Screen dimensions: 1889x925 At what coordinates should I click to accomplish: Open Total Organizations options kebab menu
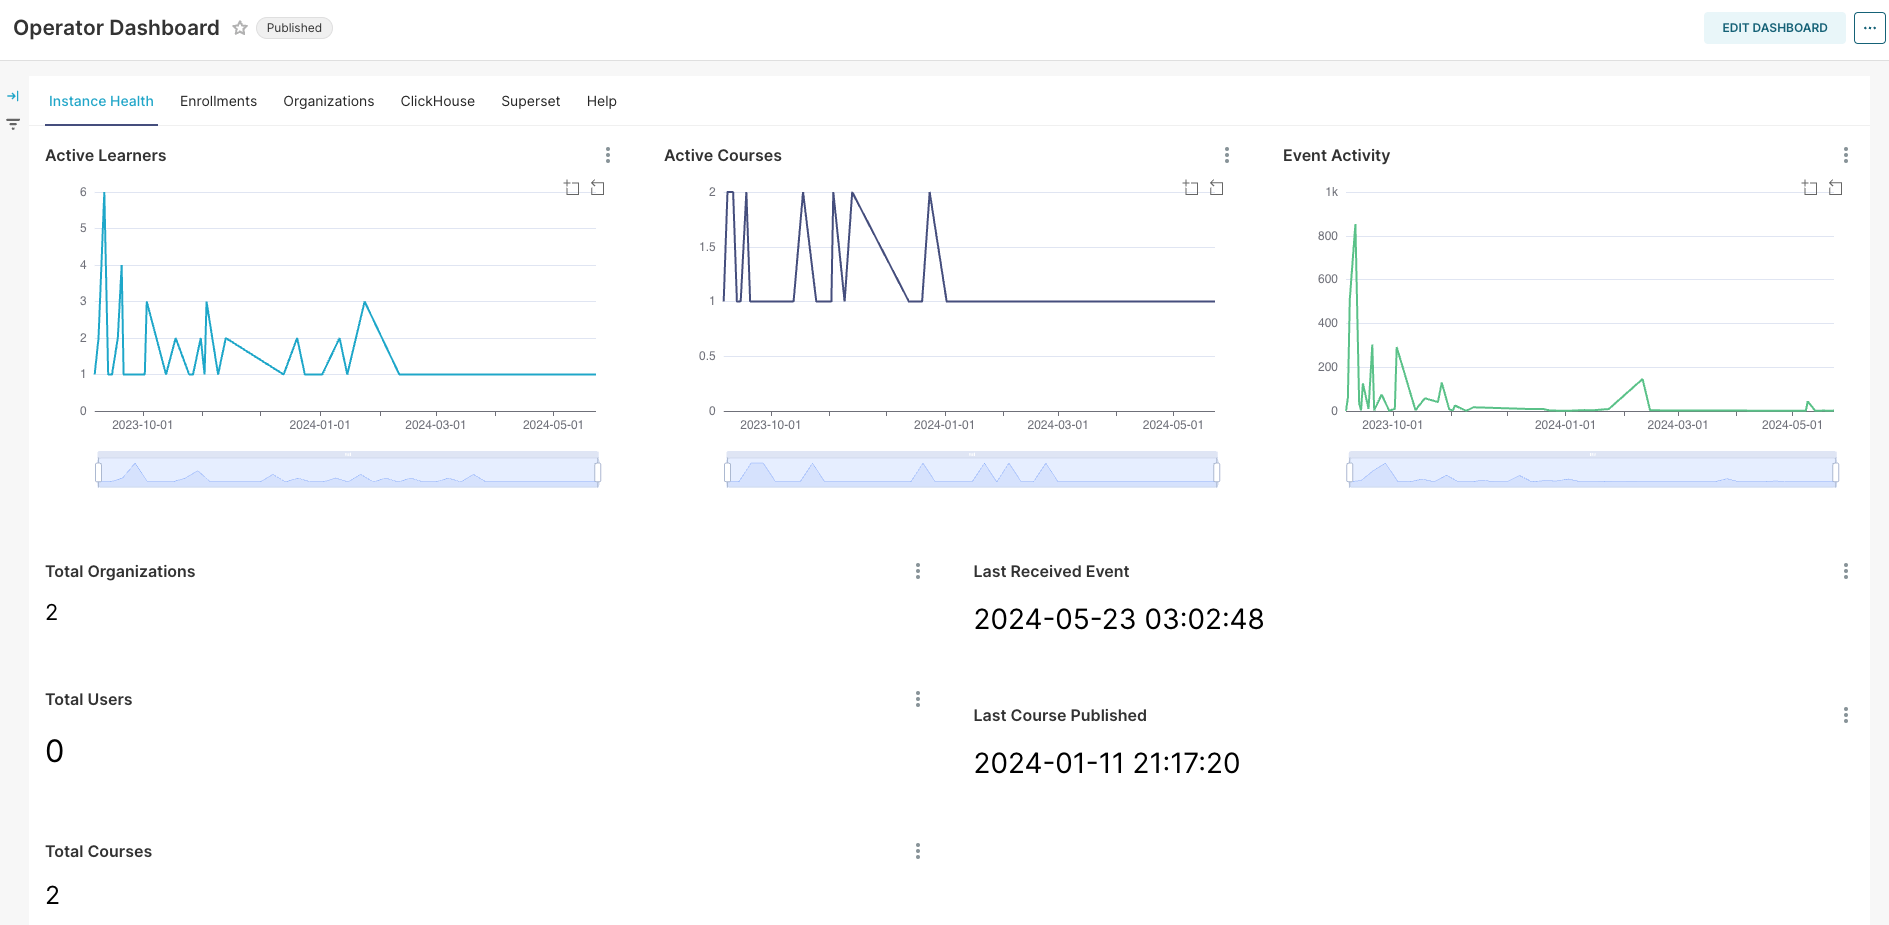pyautogui.click(x=918, y=571)
